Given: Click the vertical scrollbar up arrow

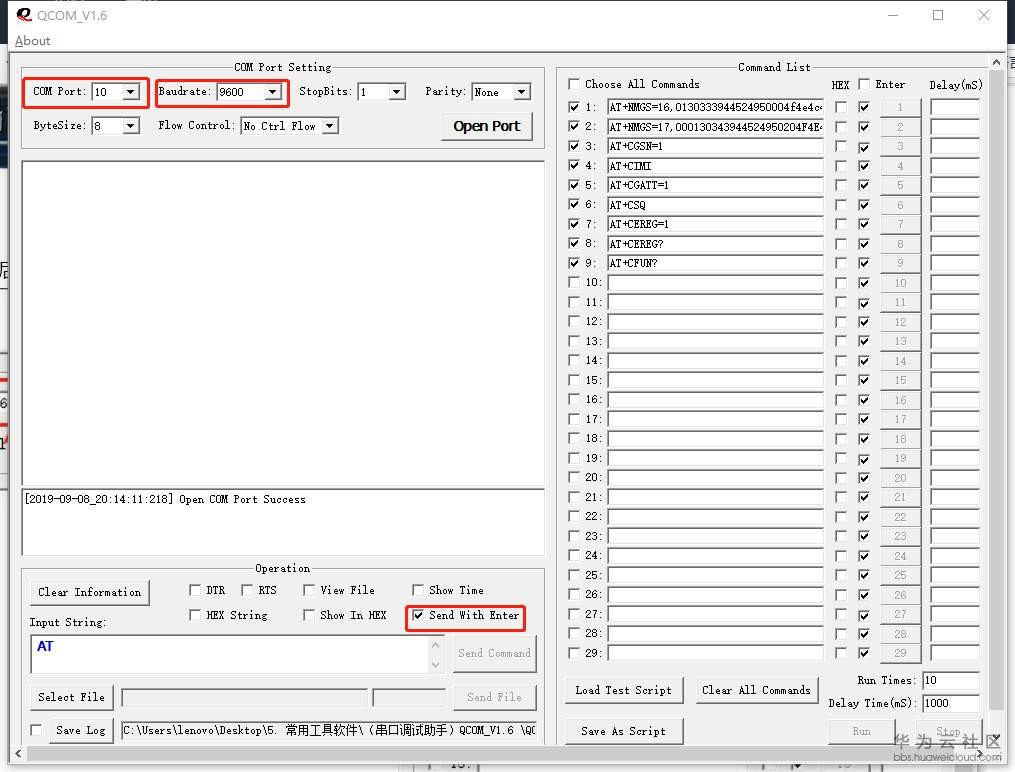Looking at the screenshot, I should pos(996,63).
